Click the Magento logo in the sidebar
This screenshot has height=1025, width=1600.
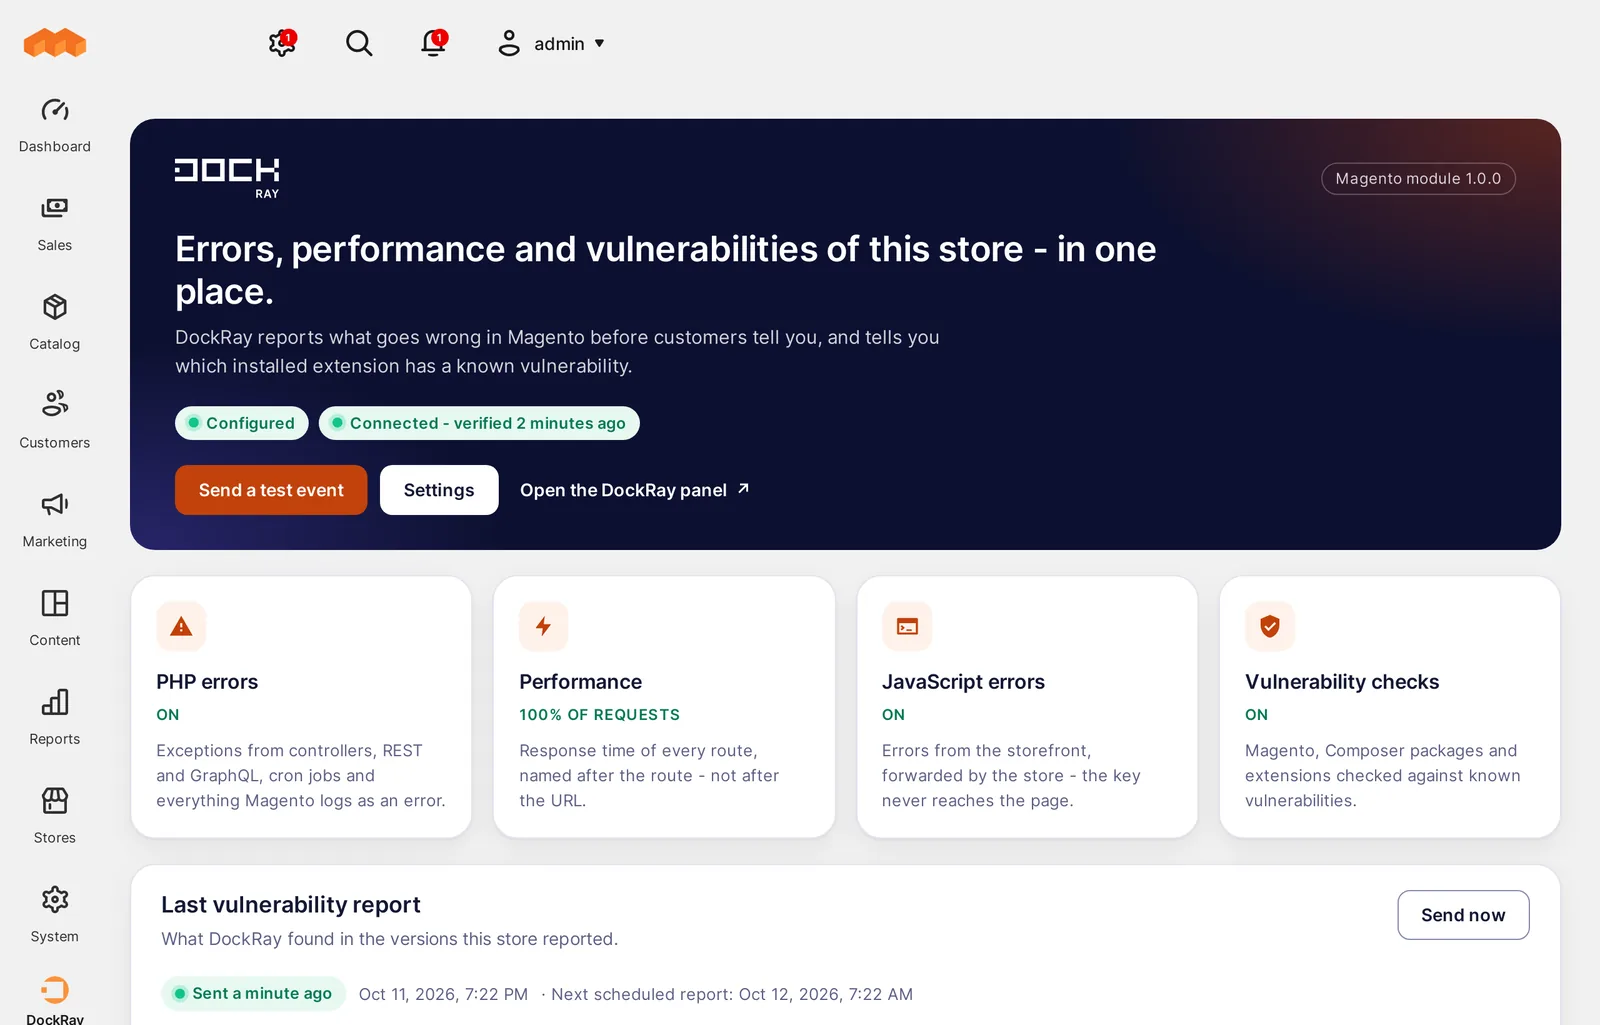(55, 43)
